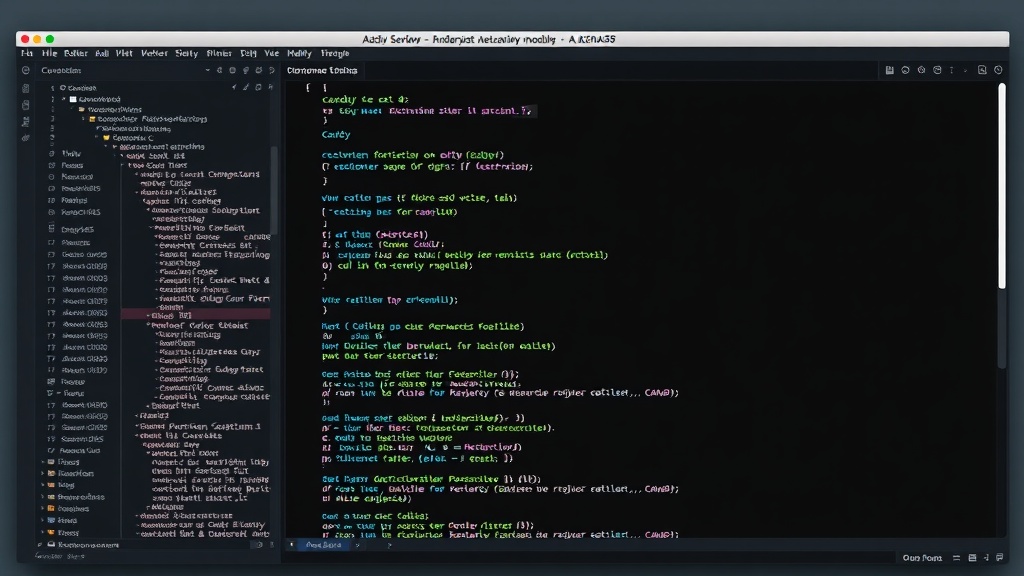
Task: Open the 'Baller' menu in the menu bar
Action: point(76,54)
